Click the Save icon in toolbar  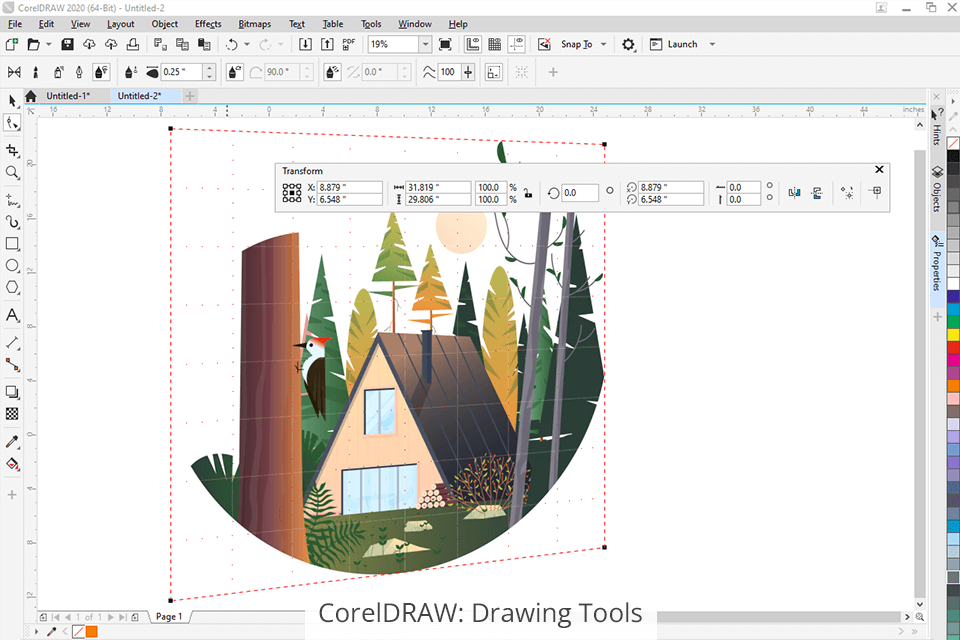[67, 44]
